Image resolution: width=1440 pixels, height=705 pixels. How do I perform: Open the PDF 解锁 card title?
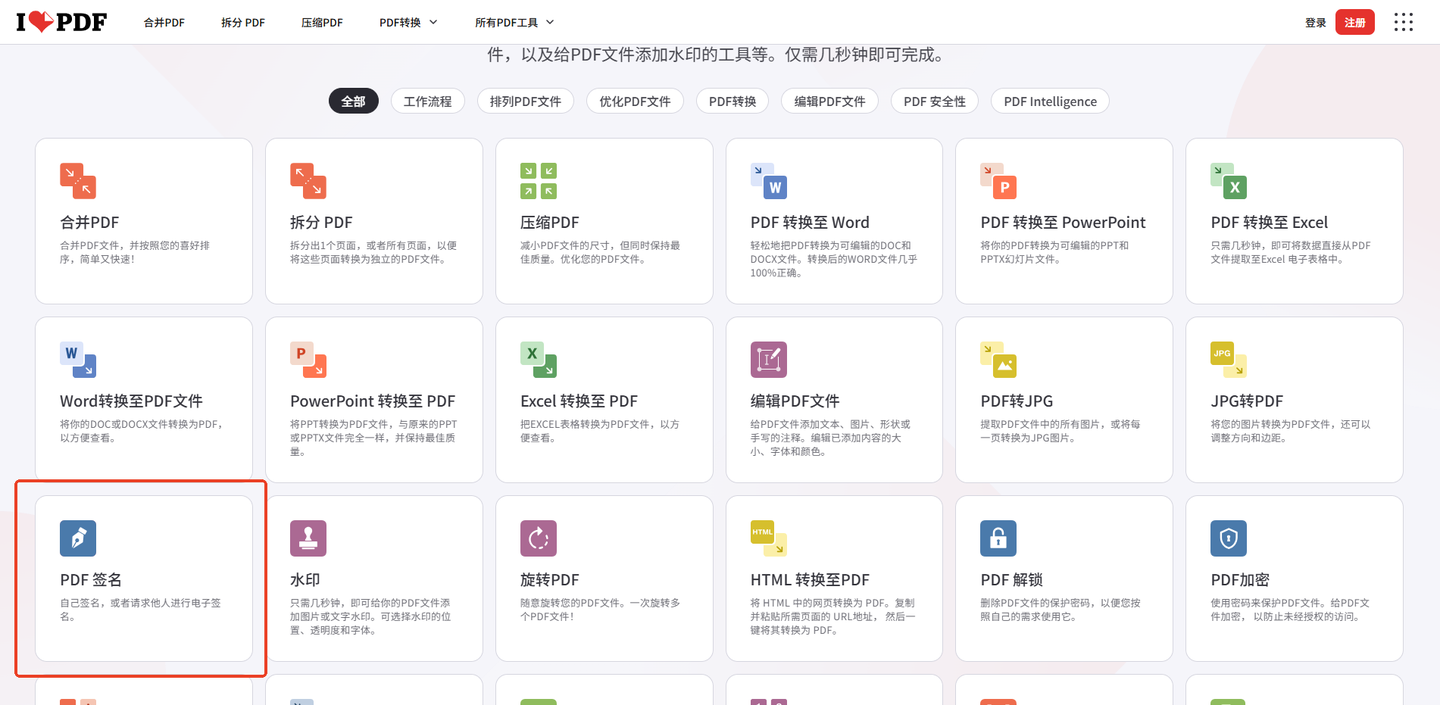click(x=1012, y=580)
